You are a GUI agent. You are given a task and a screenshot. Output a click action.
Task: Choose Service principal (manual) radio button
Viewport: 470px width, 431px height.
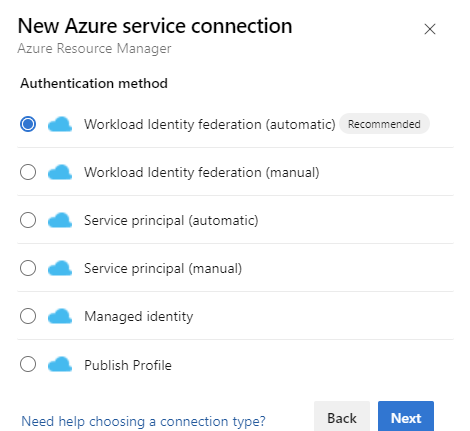pyautogui.click(x=28, y=268)
